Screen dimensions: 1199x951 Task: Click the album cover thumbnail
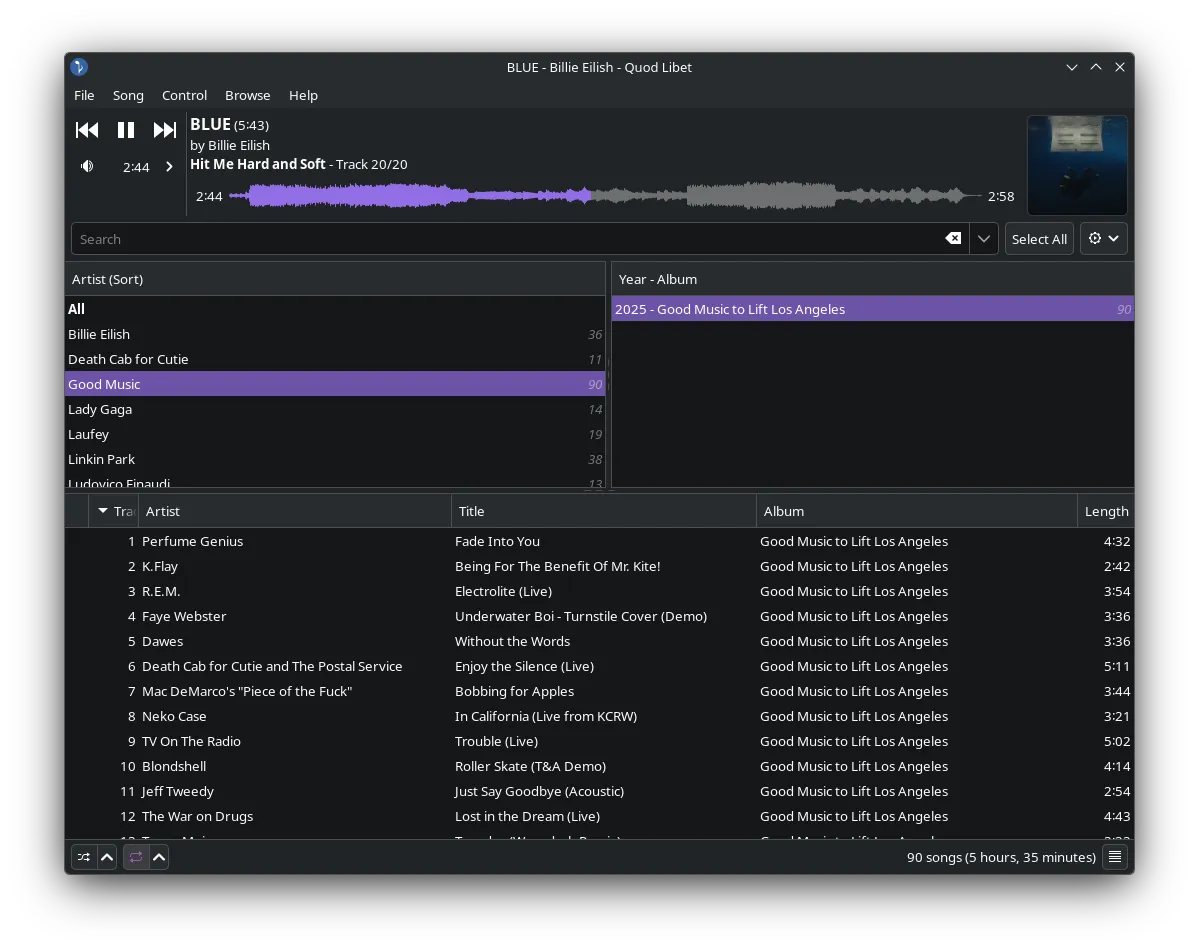pyautogui.click(x=1077, y=165)
